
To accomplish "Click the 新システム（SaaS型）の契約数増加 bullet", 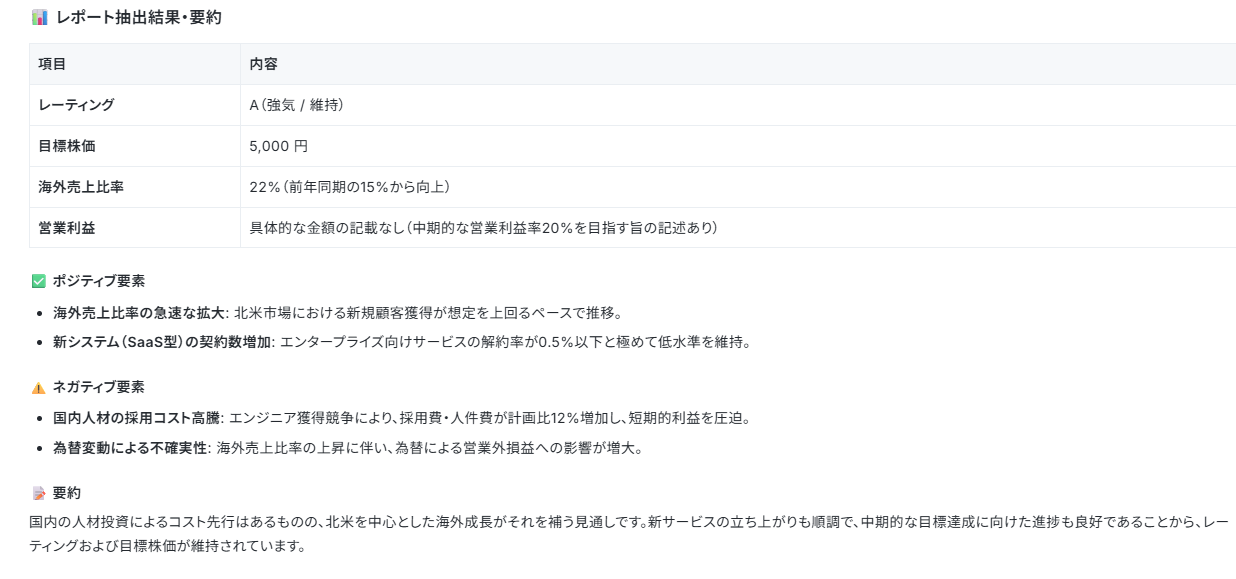I will click(401, 342).
